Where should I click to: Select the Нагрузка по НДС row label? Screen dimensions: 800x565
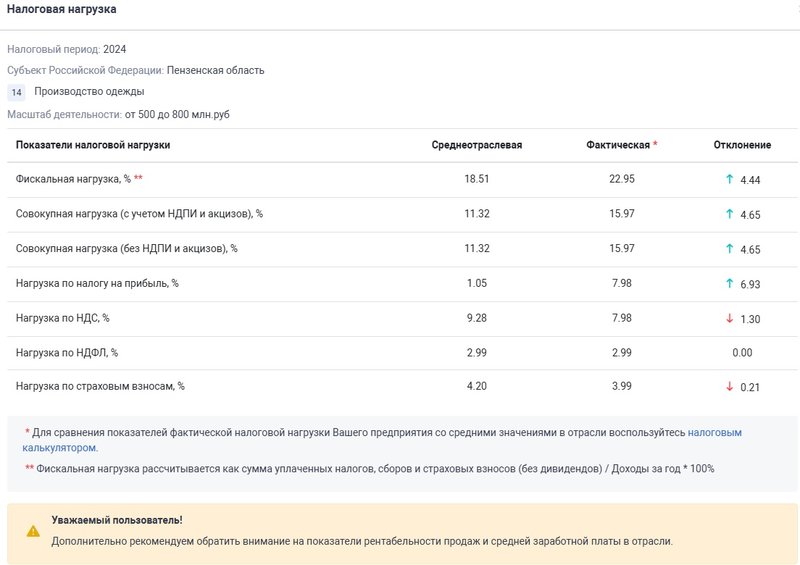tap(62, 318)
